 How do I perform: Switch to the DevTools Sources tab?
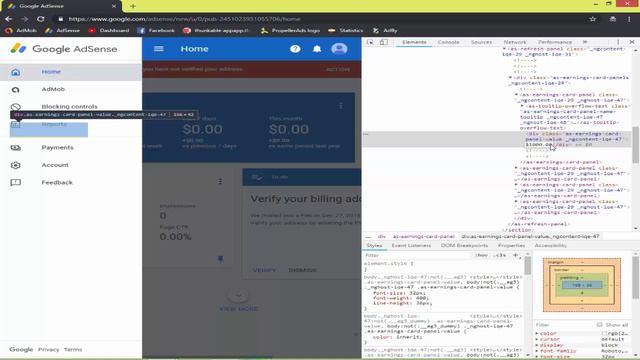pos(481,42)
